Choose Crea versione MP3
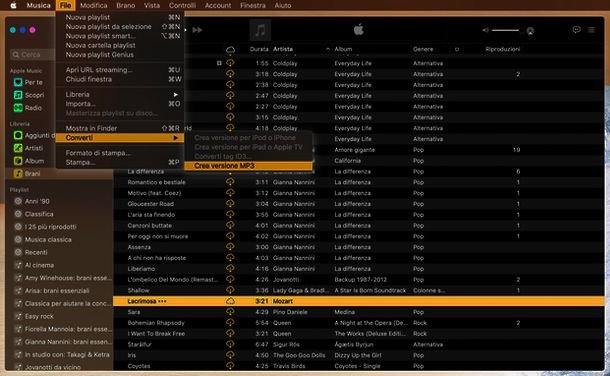 tap(248, 166)
